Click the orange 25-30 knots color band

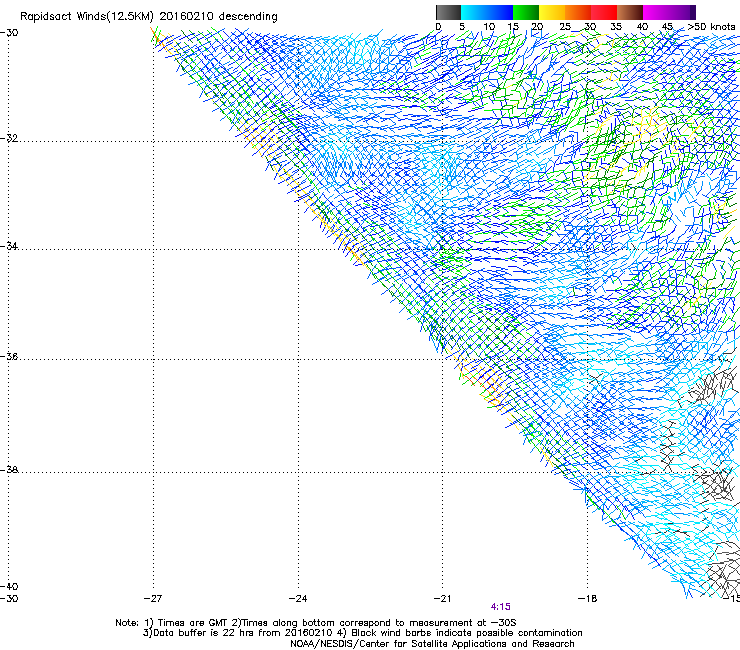pyautogui.click(x=578, y=12)
